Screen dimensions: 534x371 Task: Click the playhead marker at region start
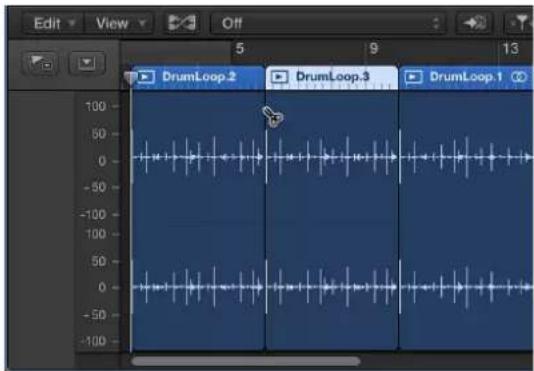(130, 78)
